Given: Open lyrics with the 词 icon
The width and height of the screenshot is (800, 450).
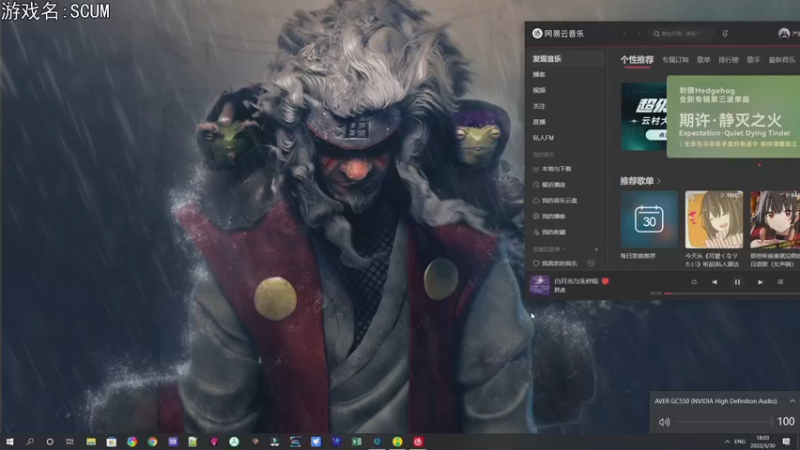Looking at the screenshot, I should 780,282.
